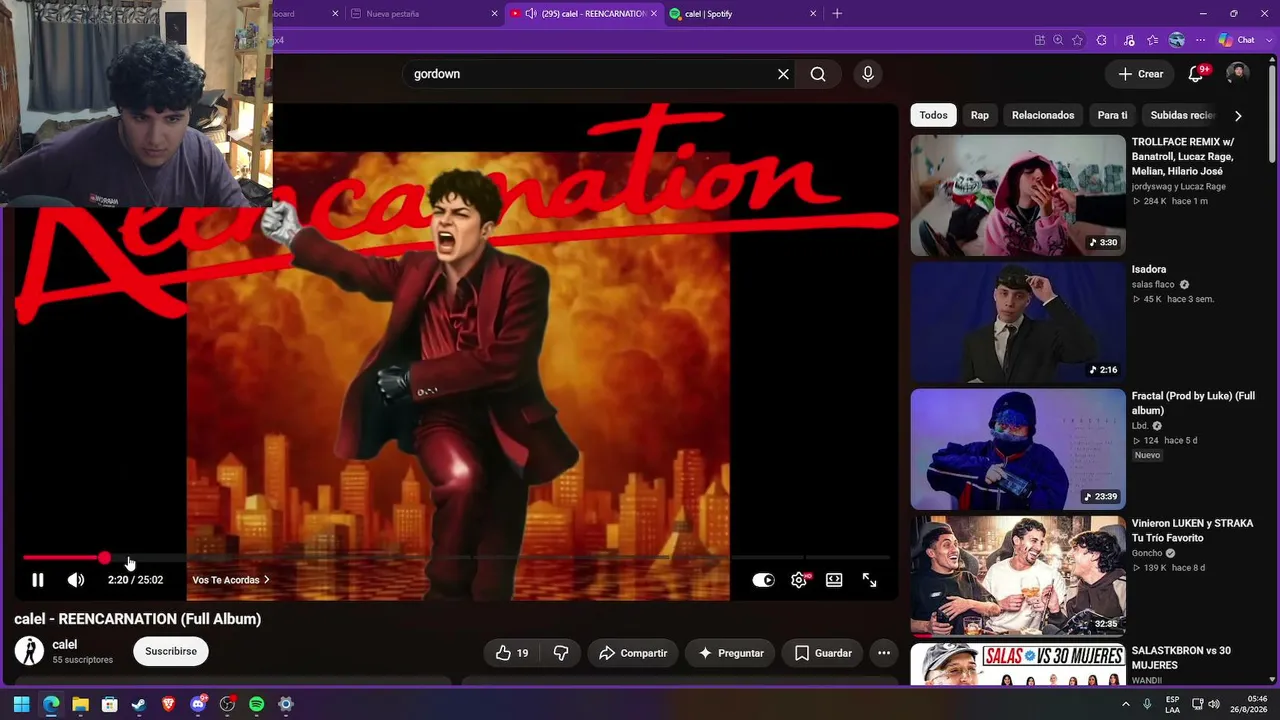Mute the REENCARNATION tab via speaker icon

pyautogui.click(x=532, y=14)
